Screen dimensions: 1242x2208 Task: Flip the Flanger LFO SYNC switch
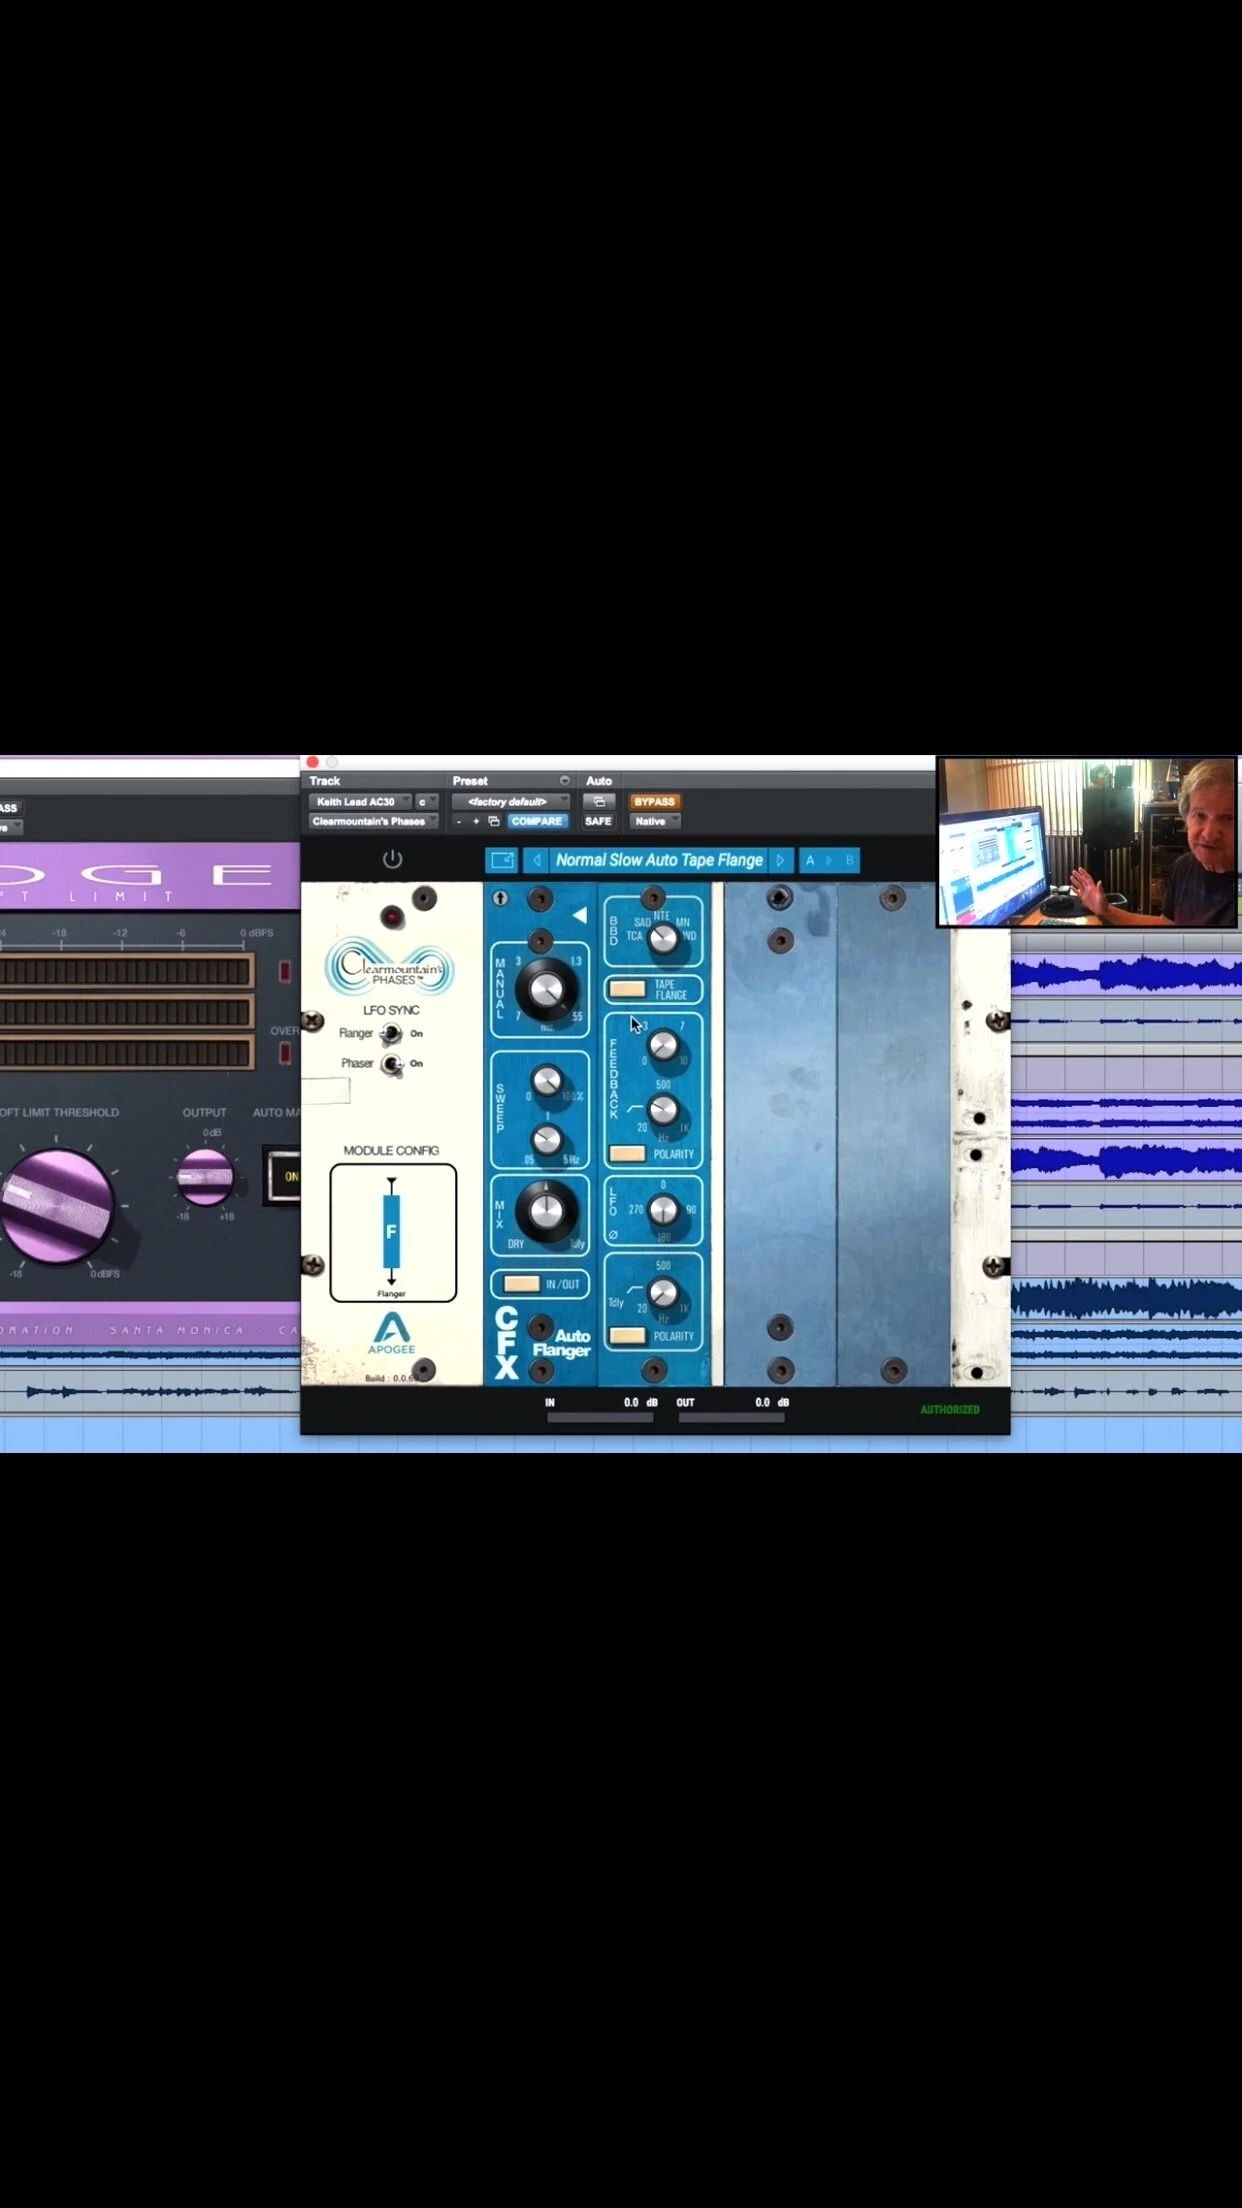pyautogui.click(x=391, y=1034)
